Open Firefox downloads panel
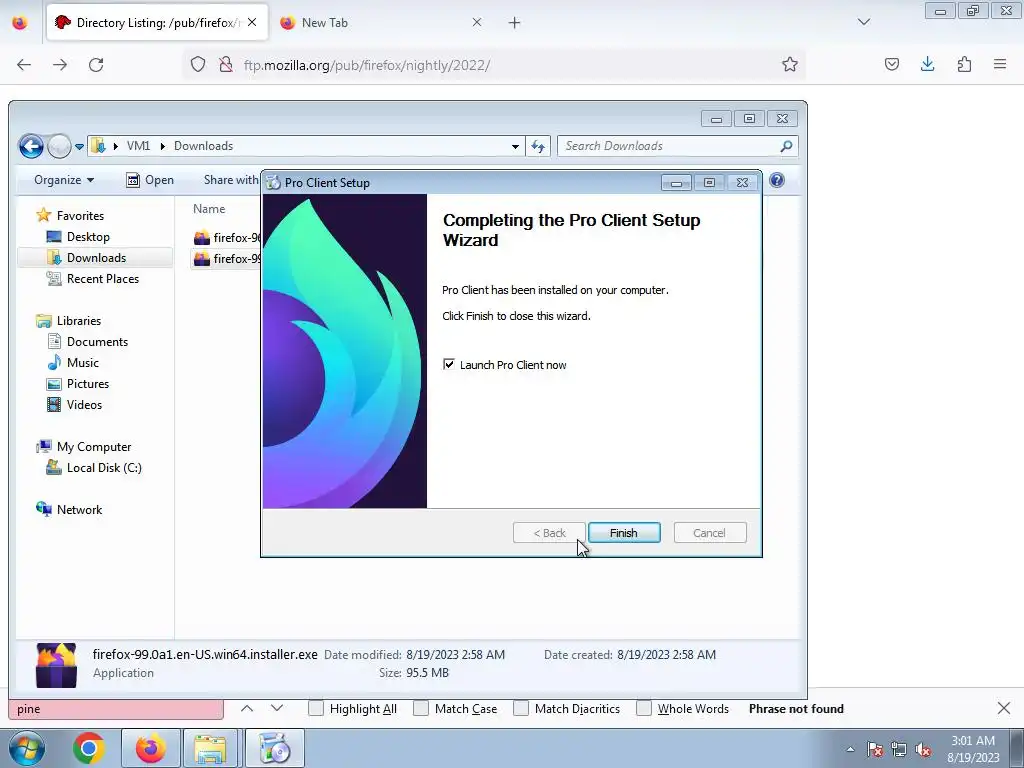 pyautogui.click(x=928, y=64)
